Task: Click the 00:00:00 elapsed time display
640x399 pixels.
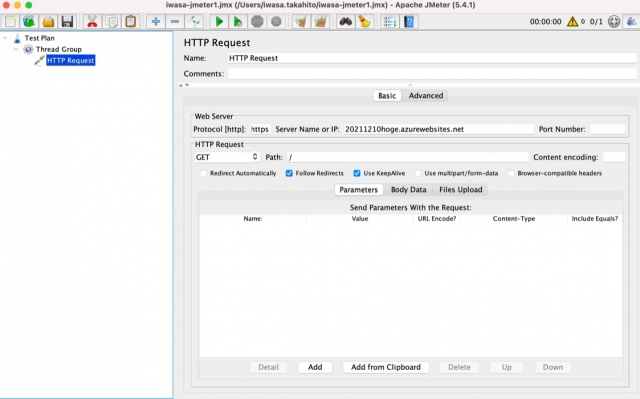Action: 545,22
